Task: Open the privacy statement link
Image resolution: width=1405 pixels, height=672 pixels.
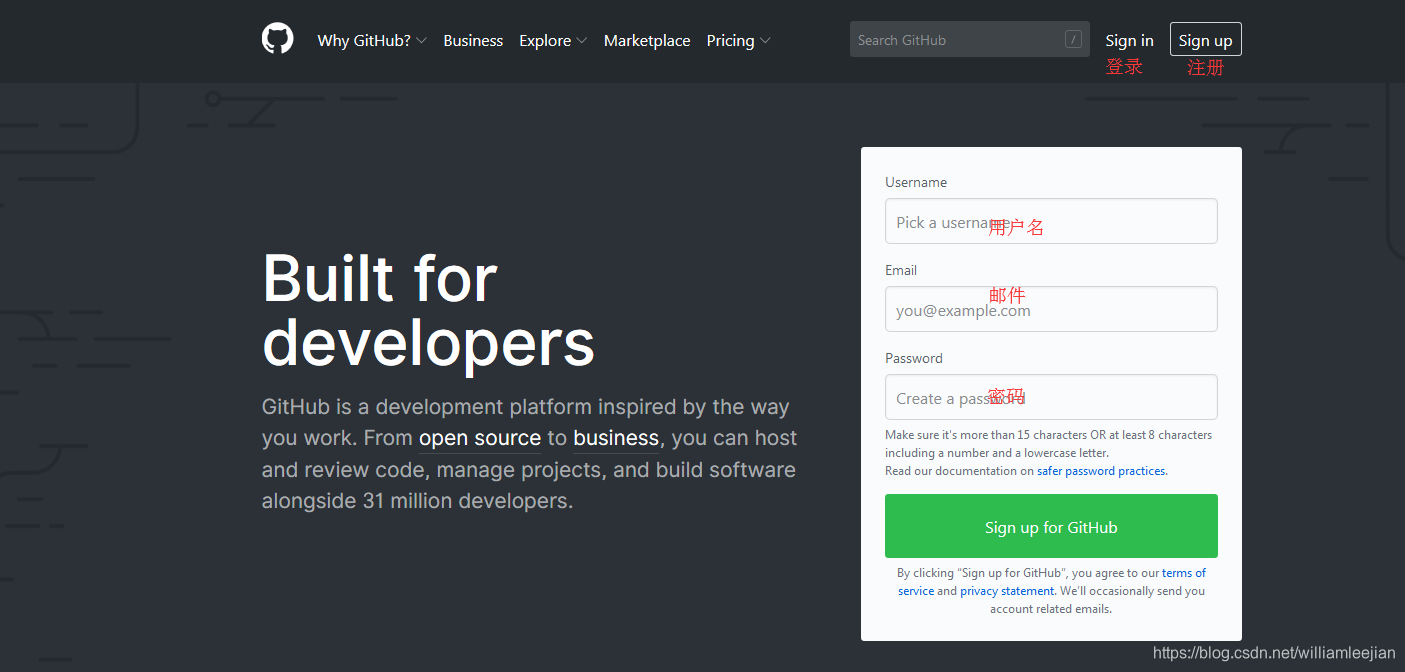Action: pyautogui.click(x=1008, y=591)
